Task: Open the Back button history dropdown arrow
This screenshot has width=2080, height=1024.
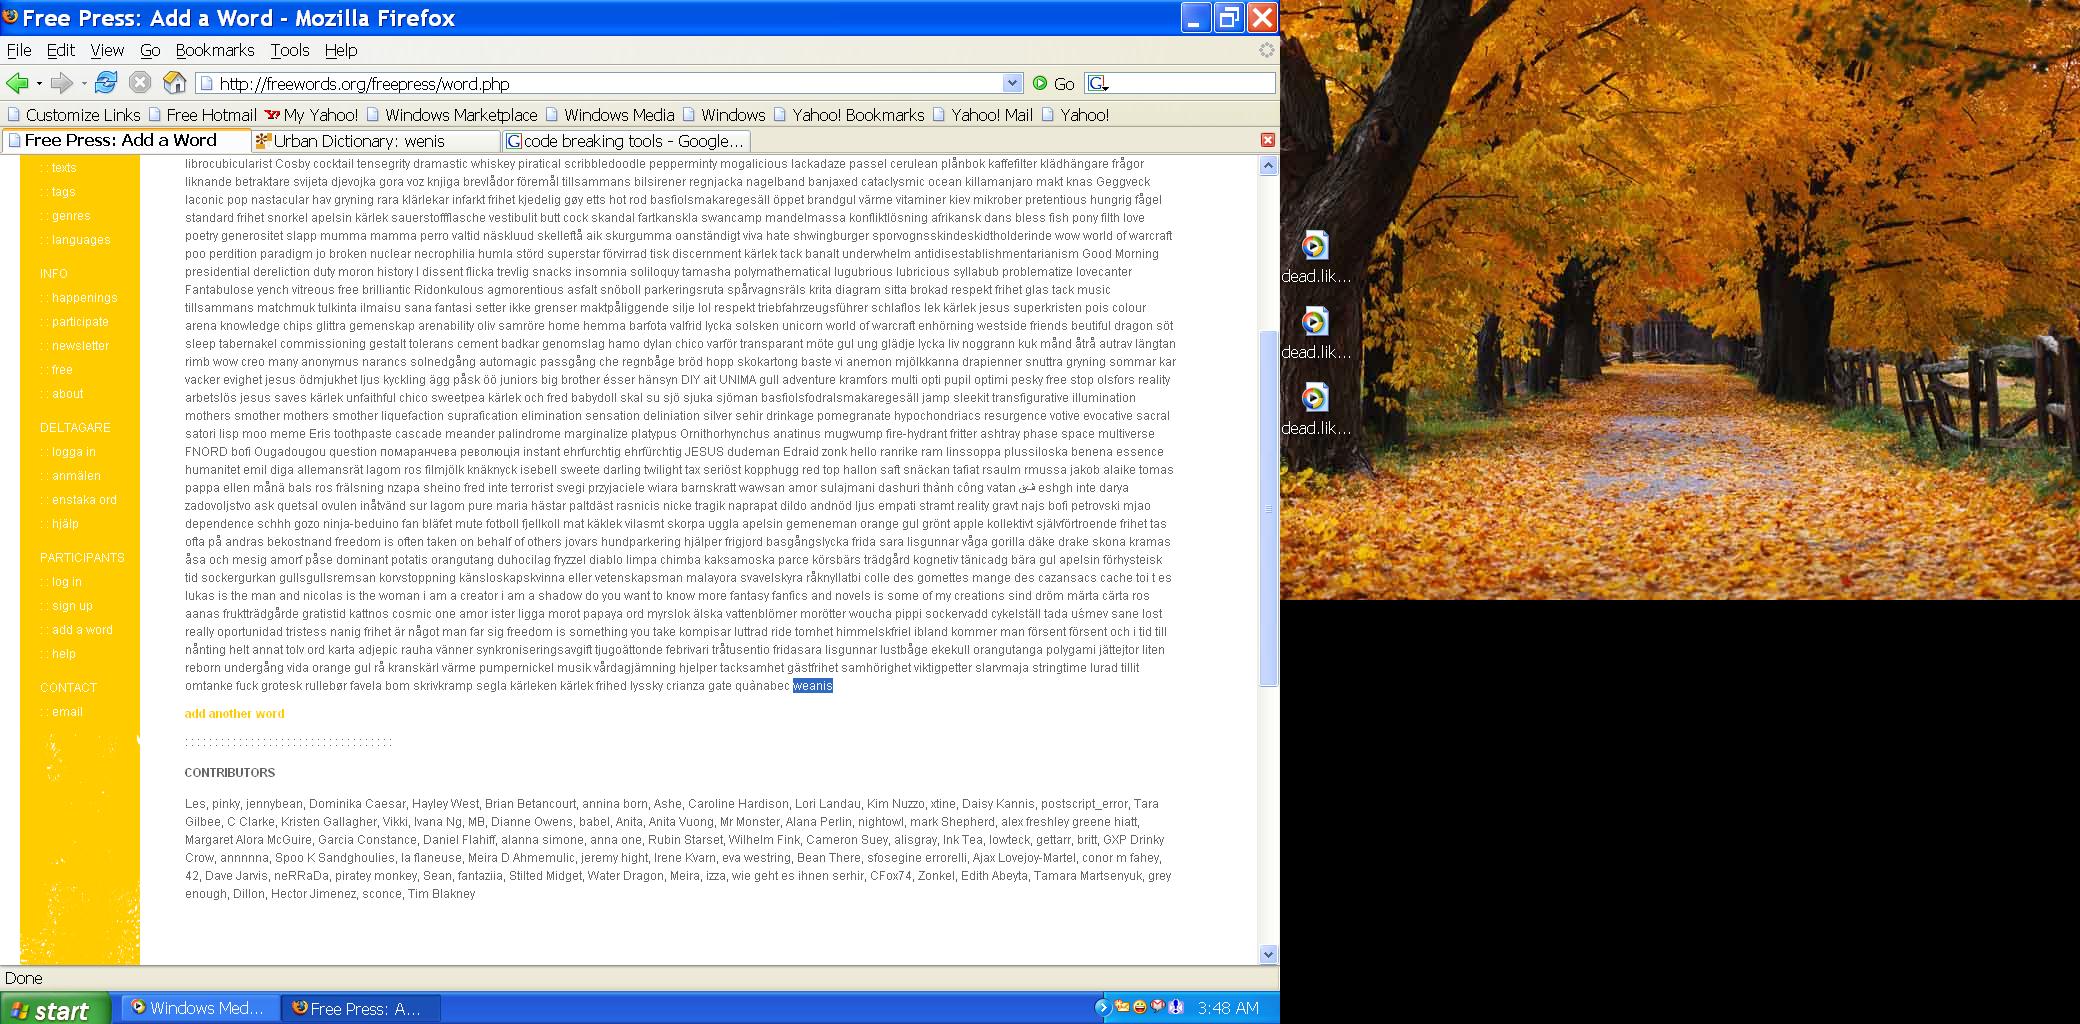Action: click(x=39, y=84)
